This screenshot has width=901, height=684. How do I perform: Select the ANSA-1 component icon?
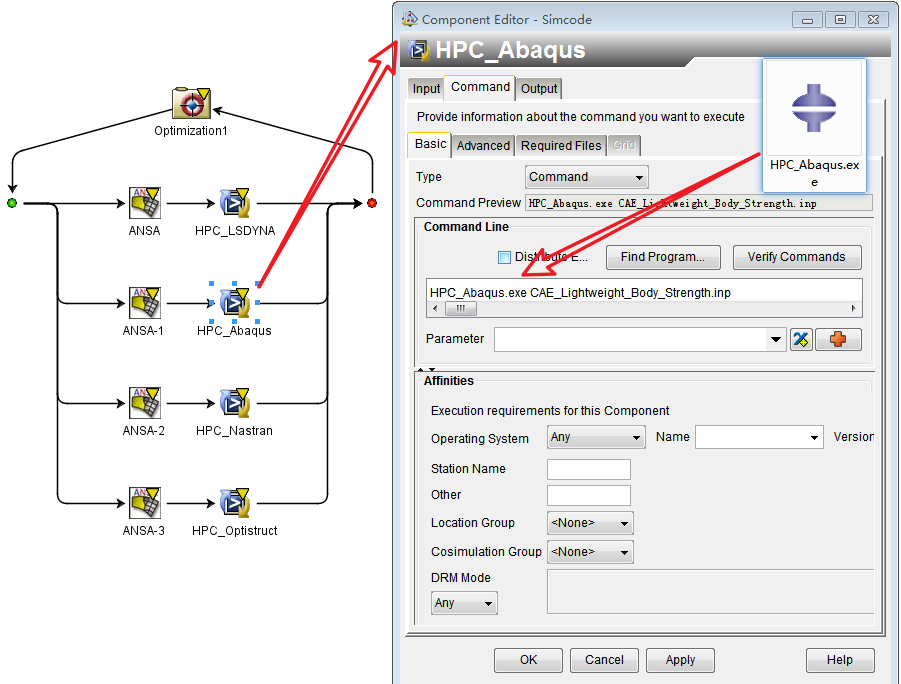pyautogui.click(x=145, y=303)
